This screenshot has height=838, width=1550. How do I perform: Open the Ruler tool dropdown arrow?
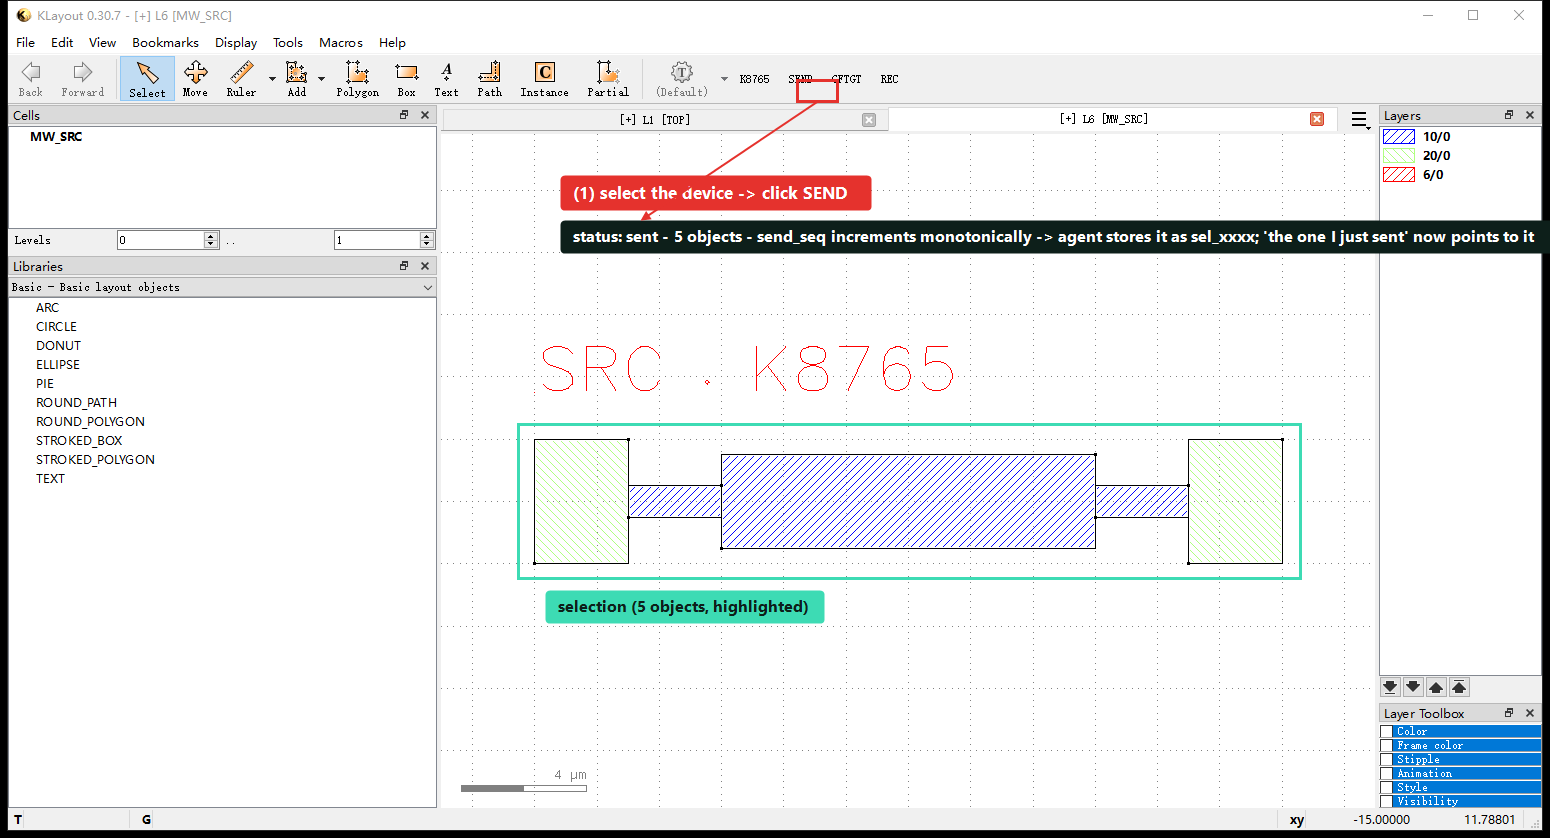(272, 79)
